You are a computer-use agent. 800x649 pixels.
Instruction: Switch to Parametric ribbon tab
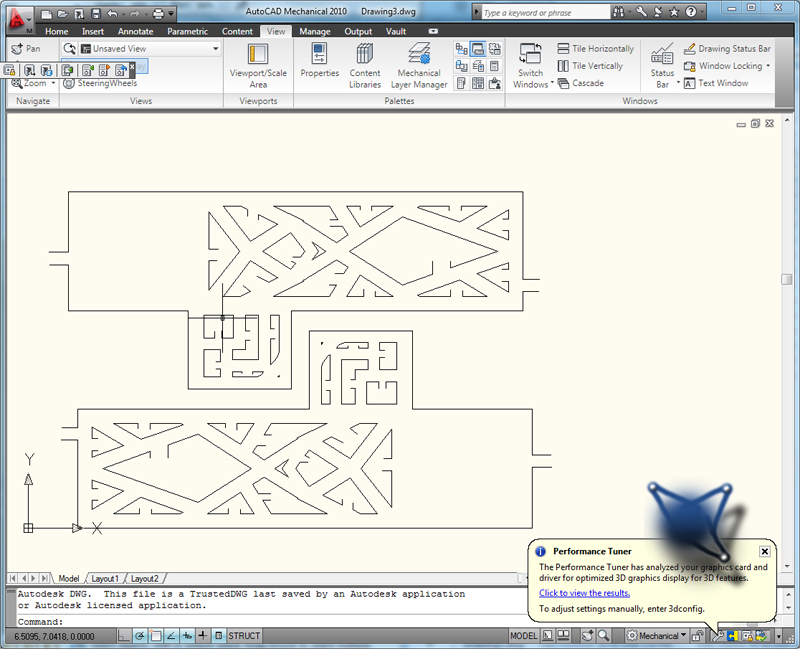tap(187, 31)
